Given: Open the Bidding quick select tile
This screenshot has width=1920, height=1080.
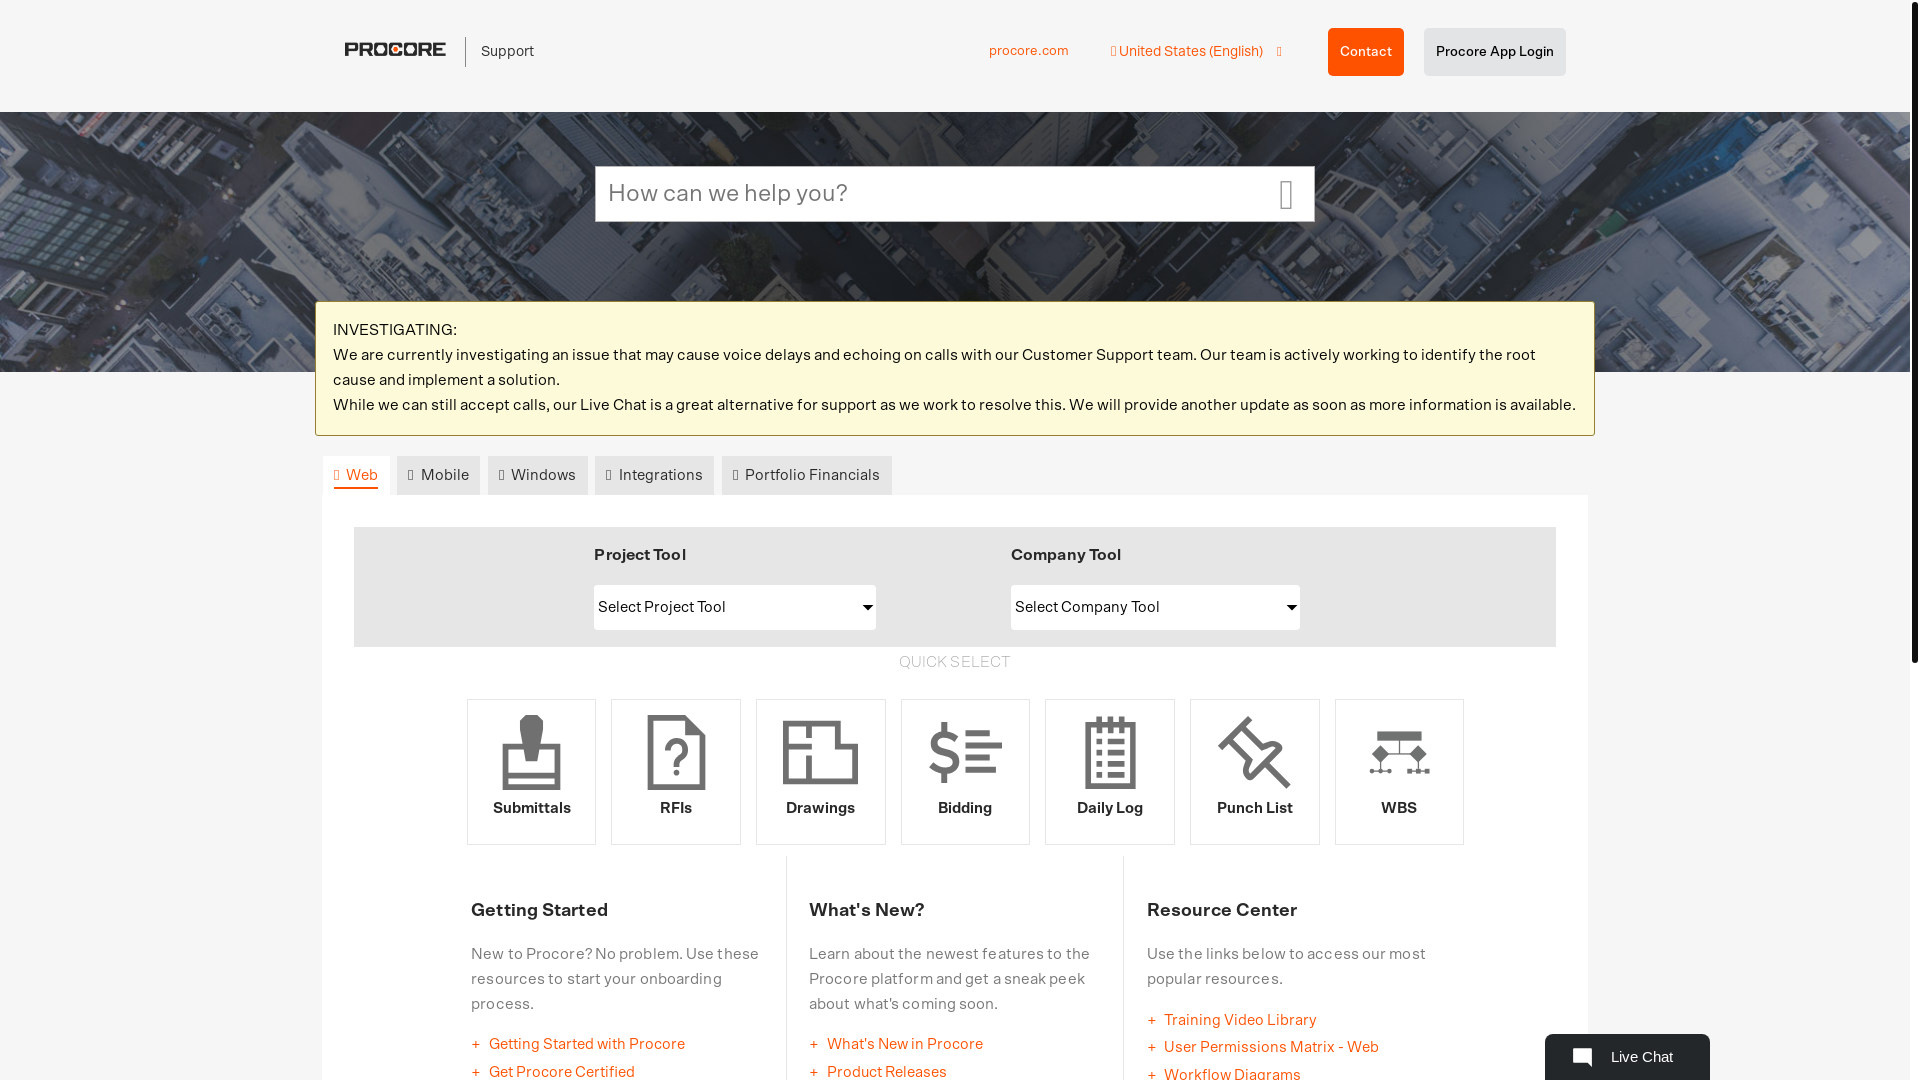Looking at the screenshot, I should click(965, 771).
